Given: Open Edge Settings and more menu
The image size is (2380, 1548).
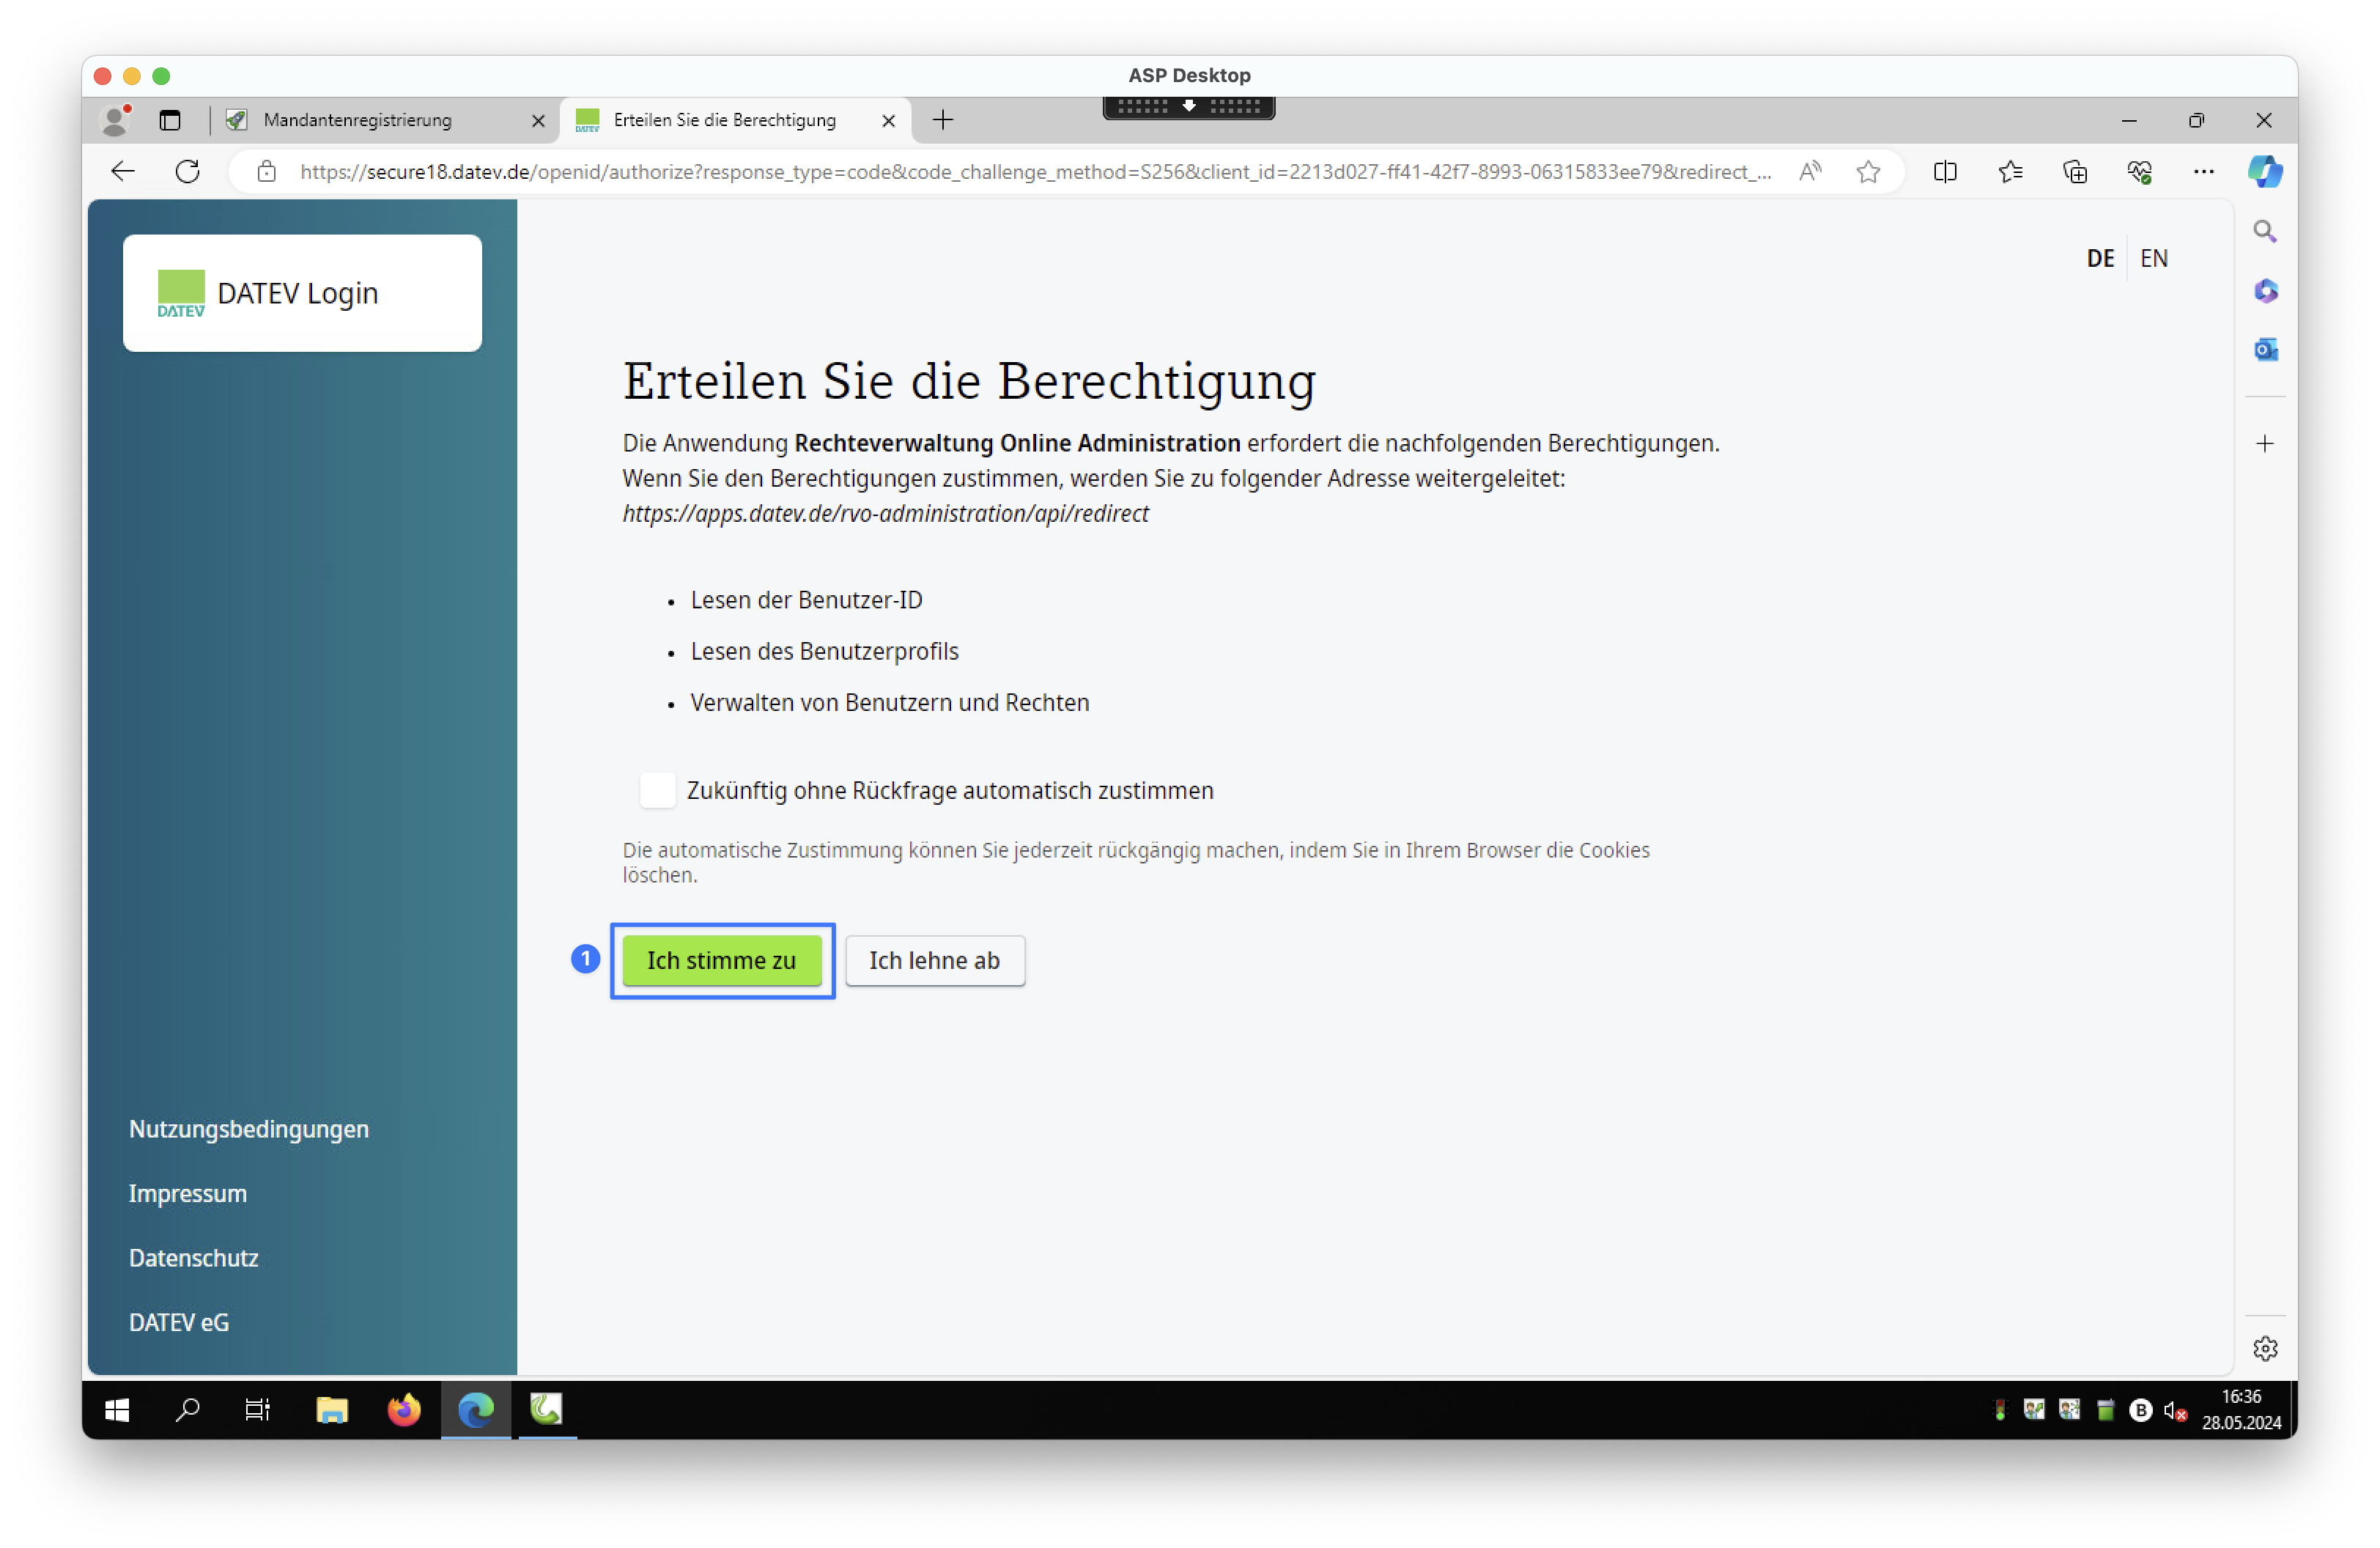Looking at the screenshot, I should (x=2203, y=172).
